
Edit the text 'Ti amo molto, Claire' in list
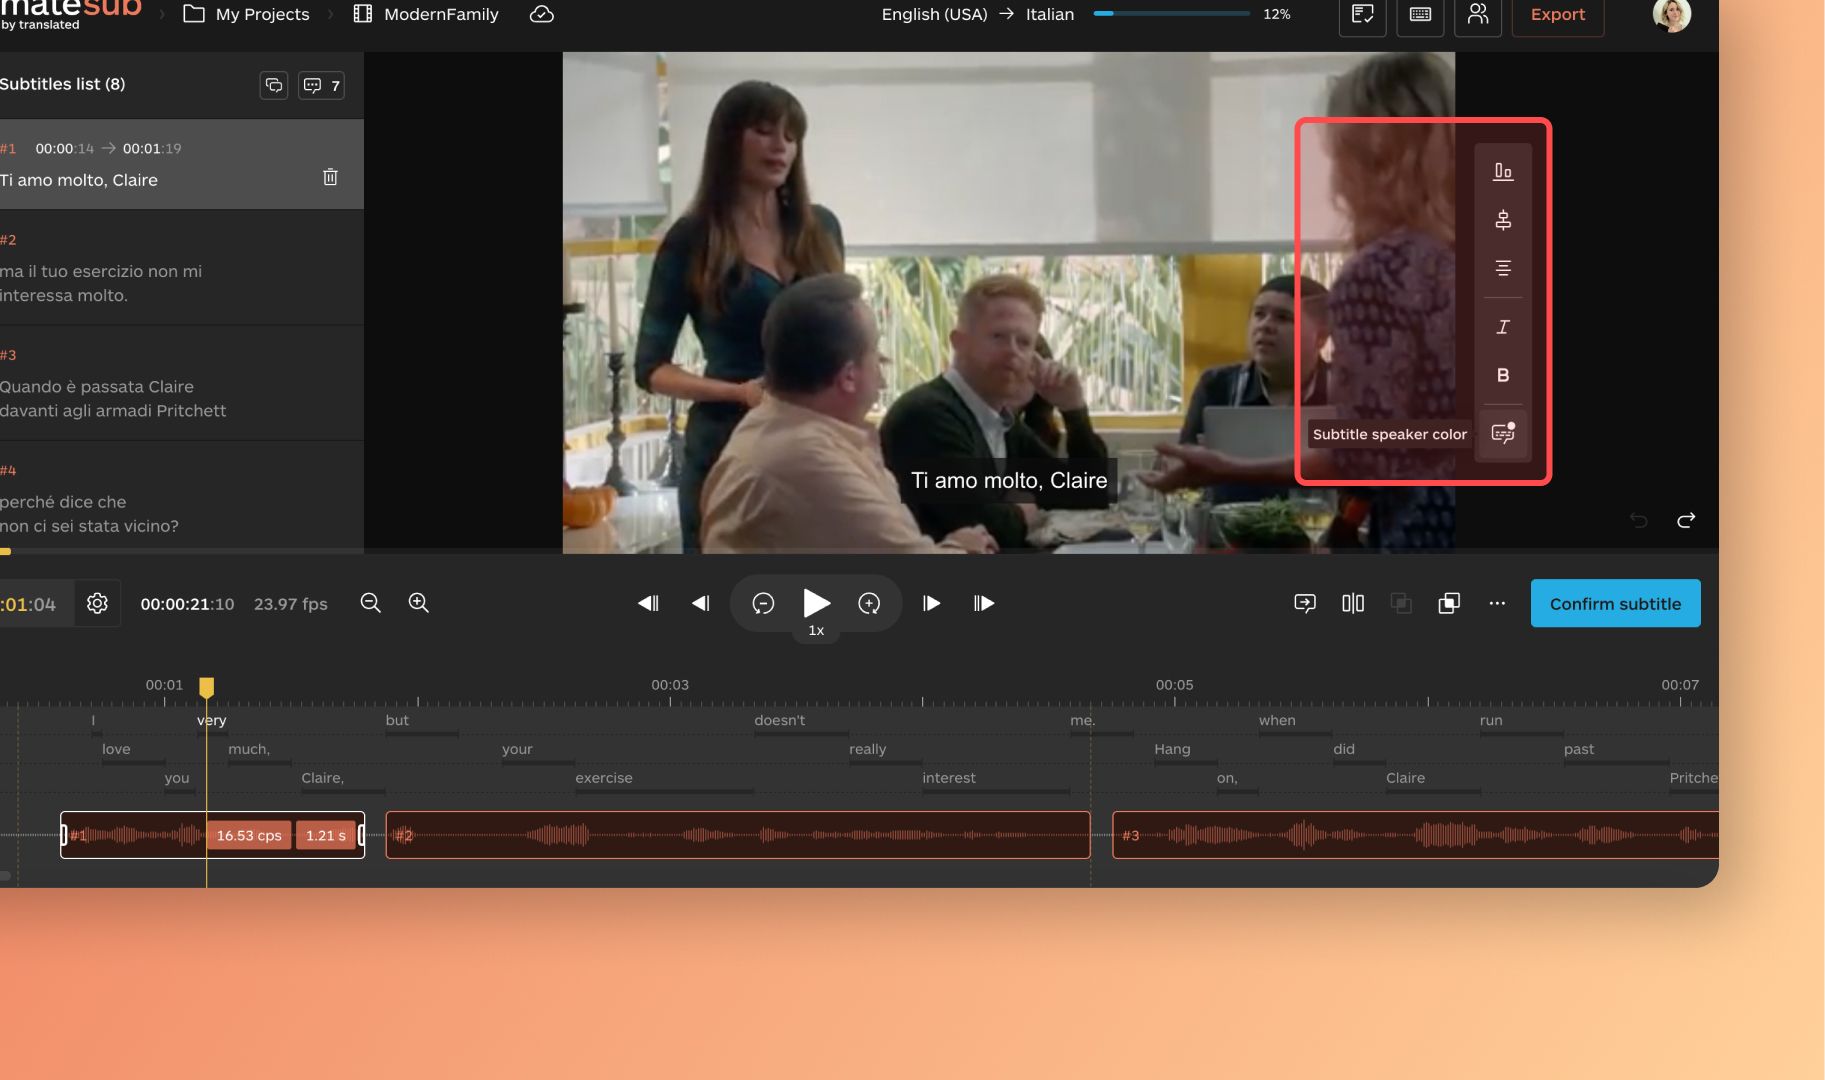pos(79,180)
